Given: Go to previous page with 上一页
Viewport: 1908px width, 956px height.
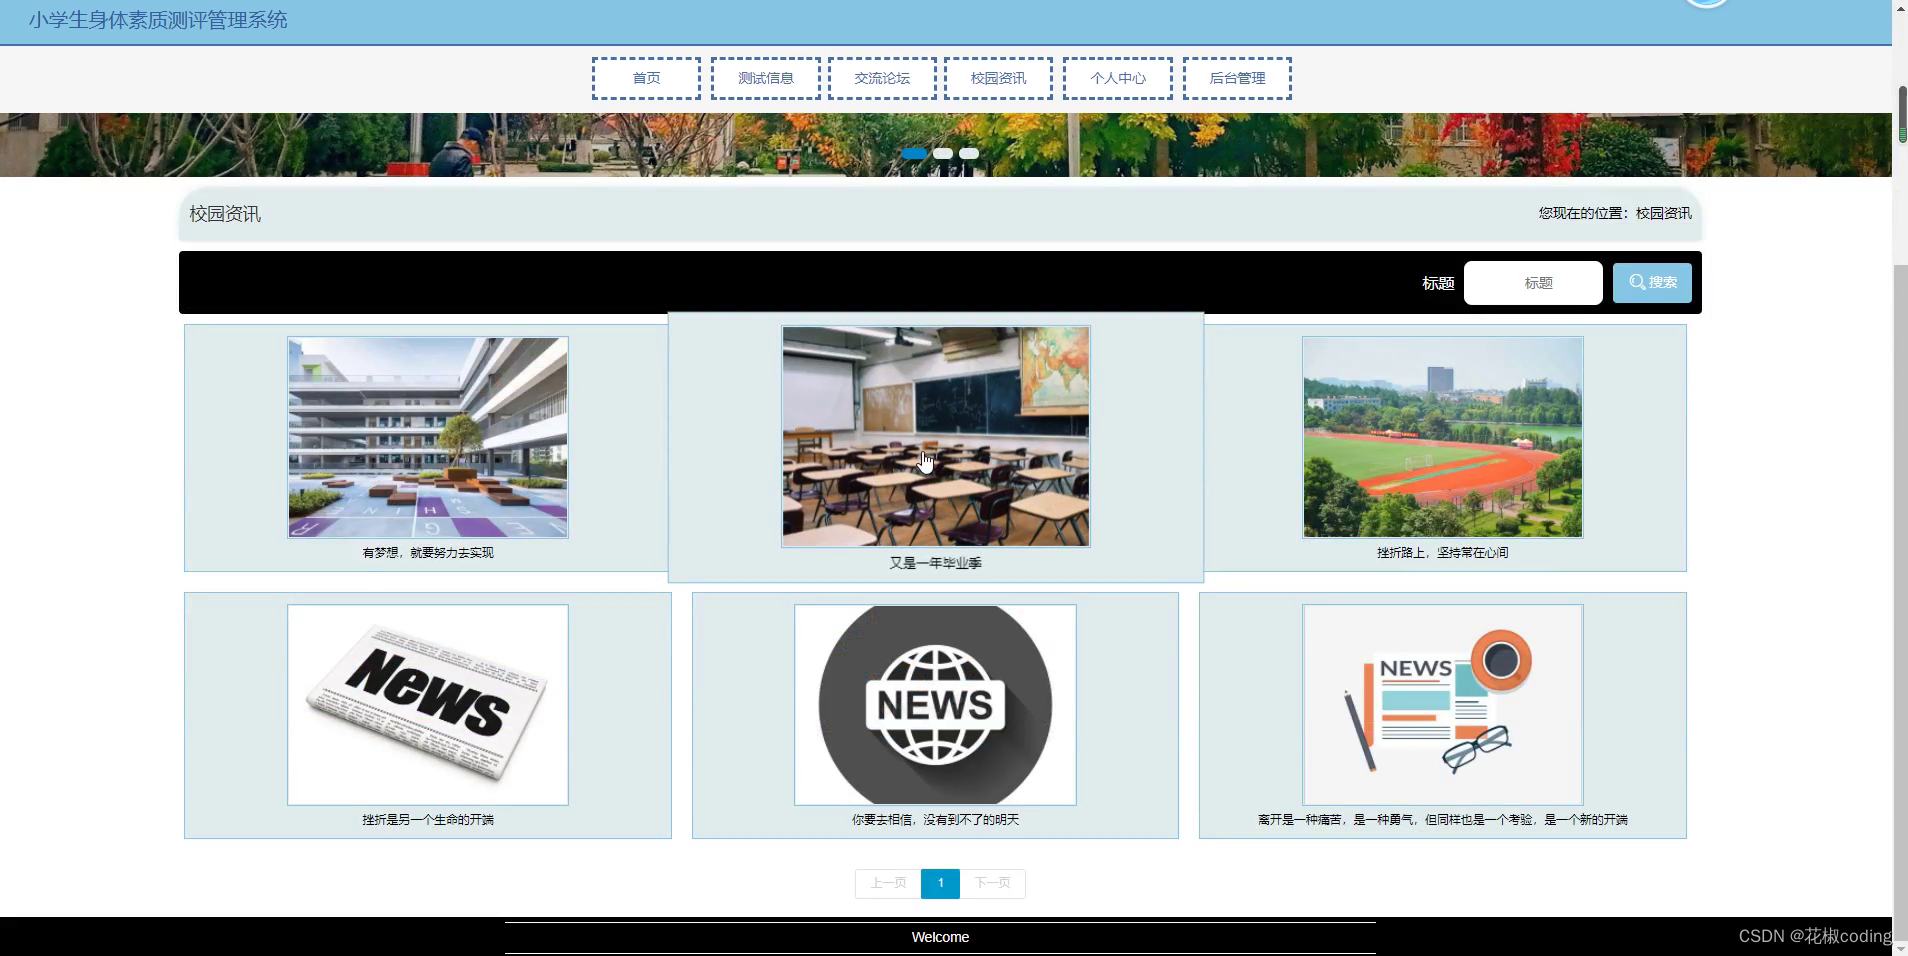Looking at the screenshot, I should coord(888,883).
